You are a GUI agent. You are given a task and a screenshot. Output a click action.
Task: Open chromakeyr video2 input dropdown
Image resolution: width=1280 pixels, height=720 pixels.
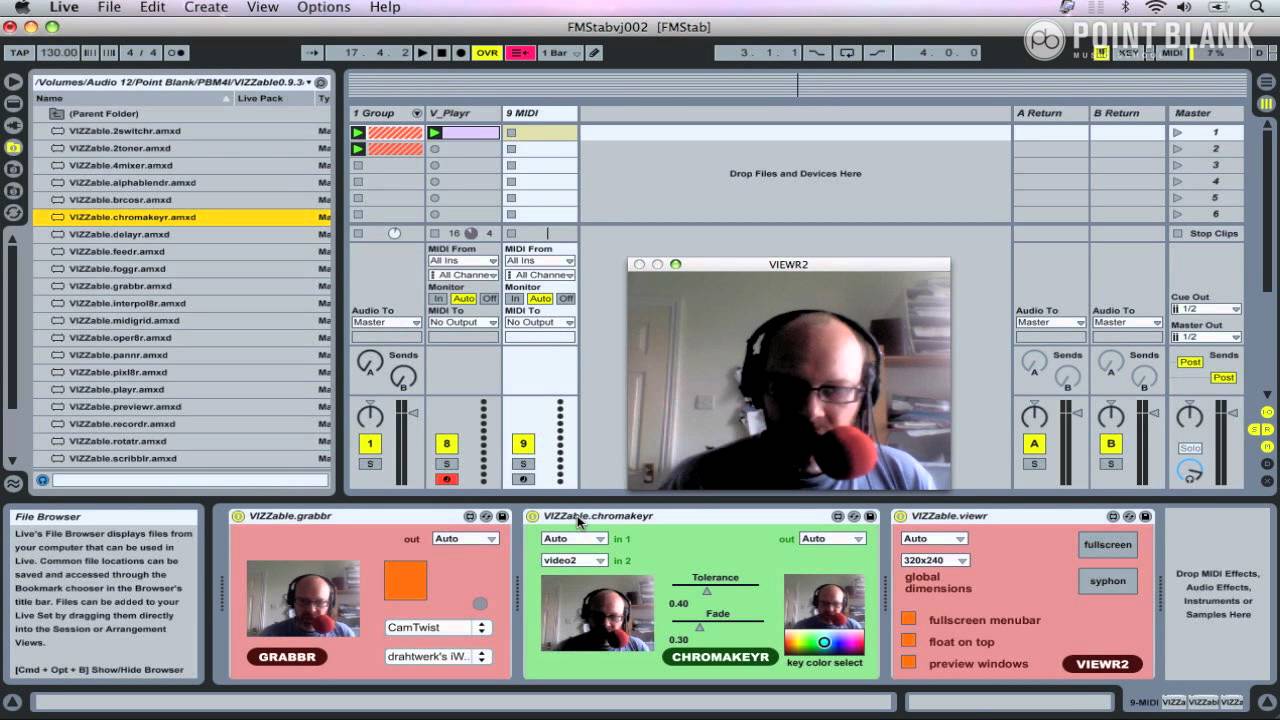[574, 561]
